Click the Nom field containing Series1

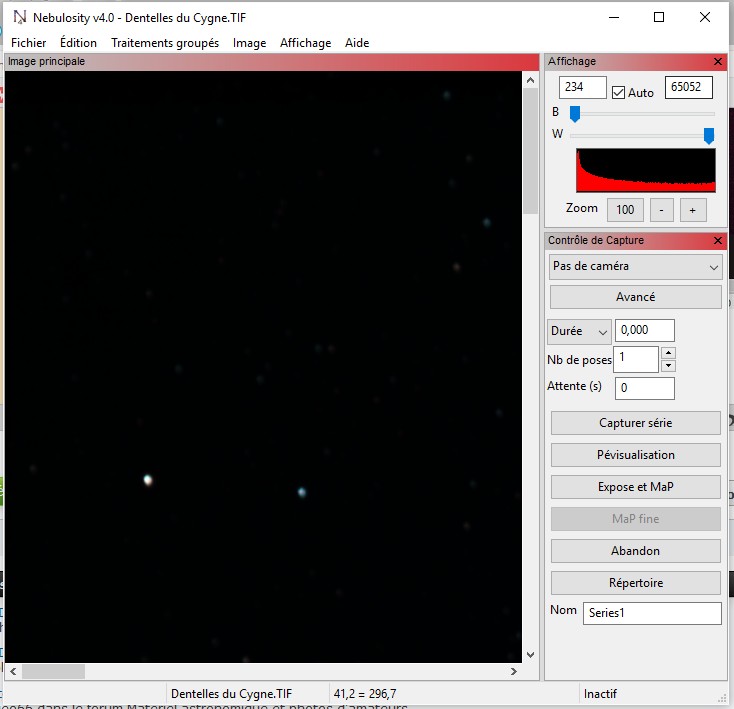(x=652, y=613)
